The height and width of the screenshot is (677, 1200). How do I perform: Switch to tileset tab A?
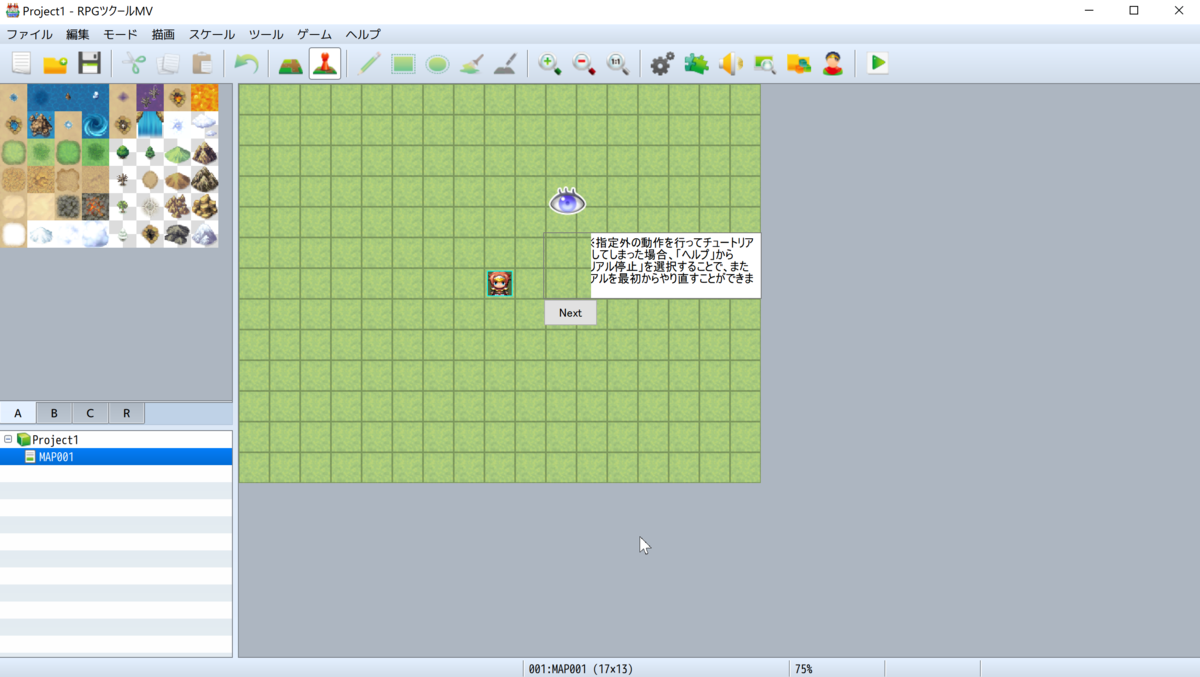pyautogui.click(x=18, y=413)
